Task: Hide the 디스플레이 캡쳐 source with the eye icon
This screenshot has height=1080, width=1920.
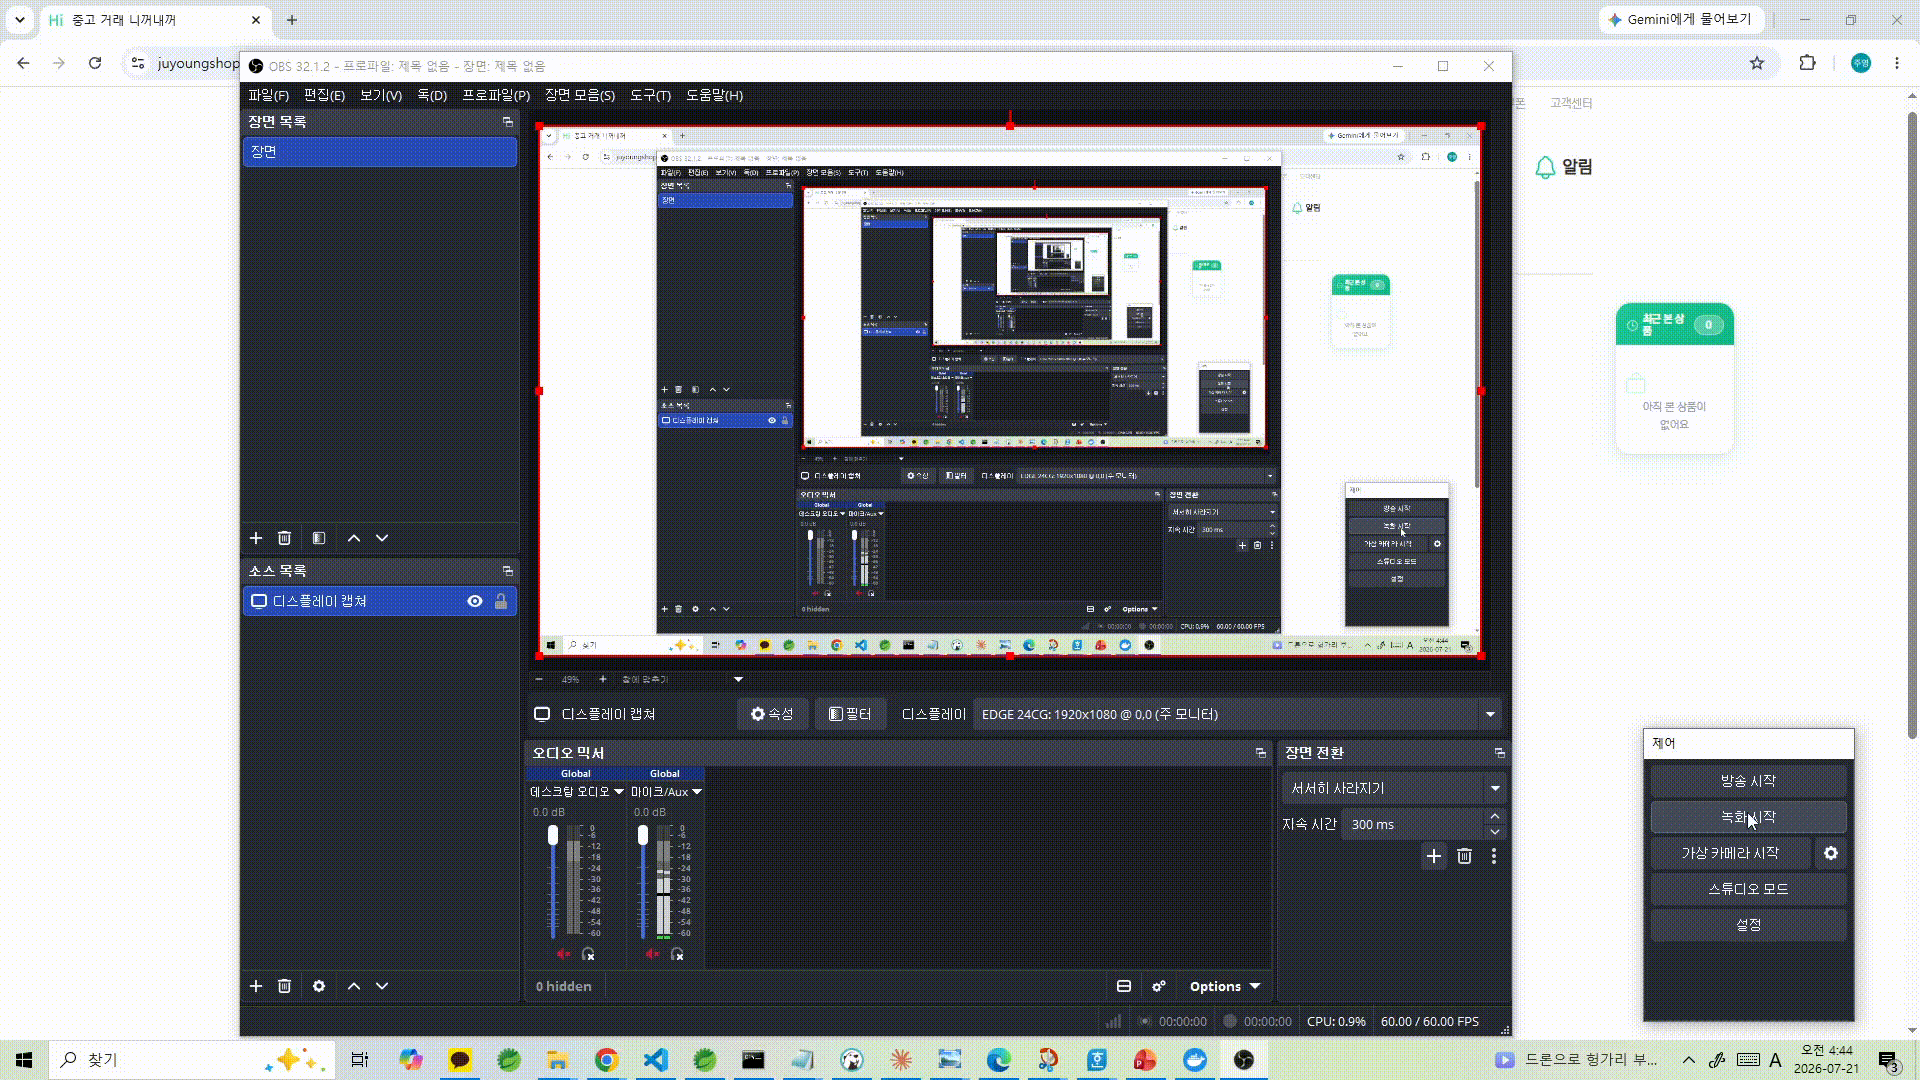Action: pyautogui.click(x=475, y=601)
